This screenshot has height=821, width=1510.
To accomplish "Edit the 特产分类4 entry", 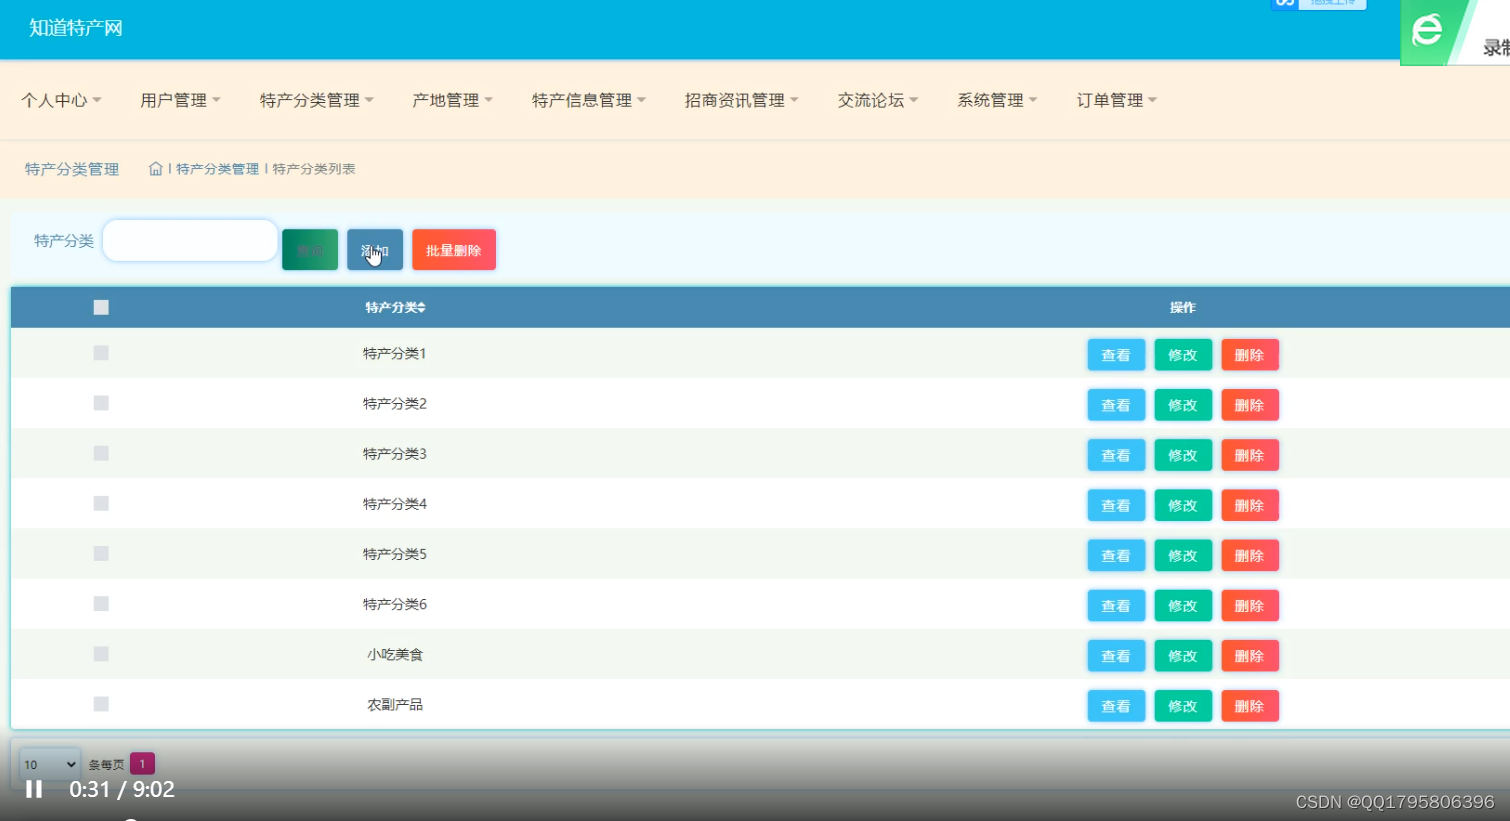I will [1183, 505].
